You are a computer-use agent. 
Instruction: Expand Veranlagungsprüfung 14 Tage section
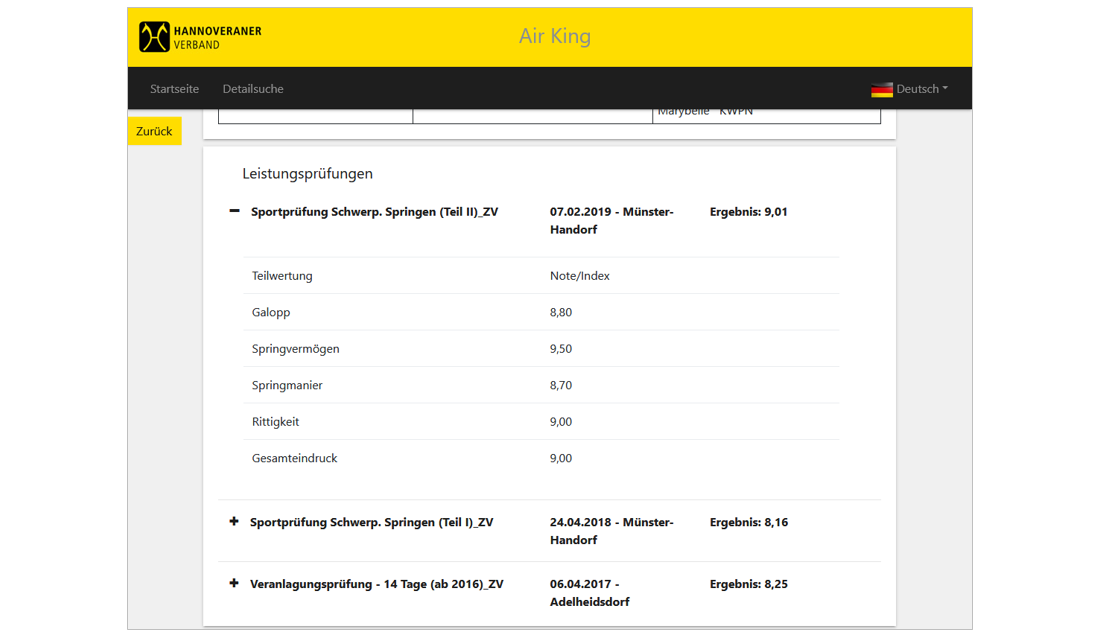point(233,583)
